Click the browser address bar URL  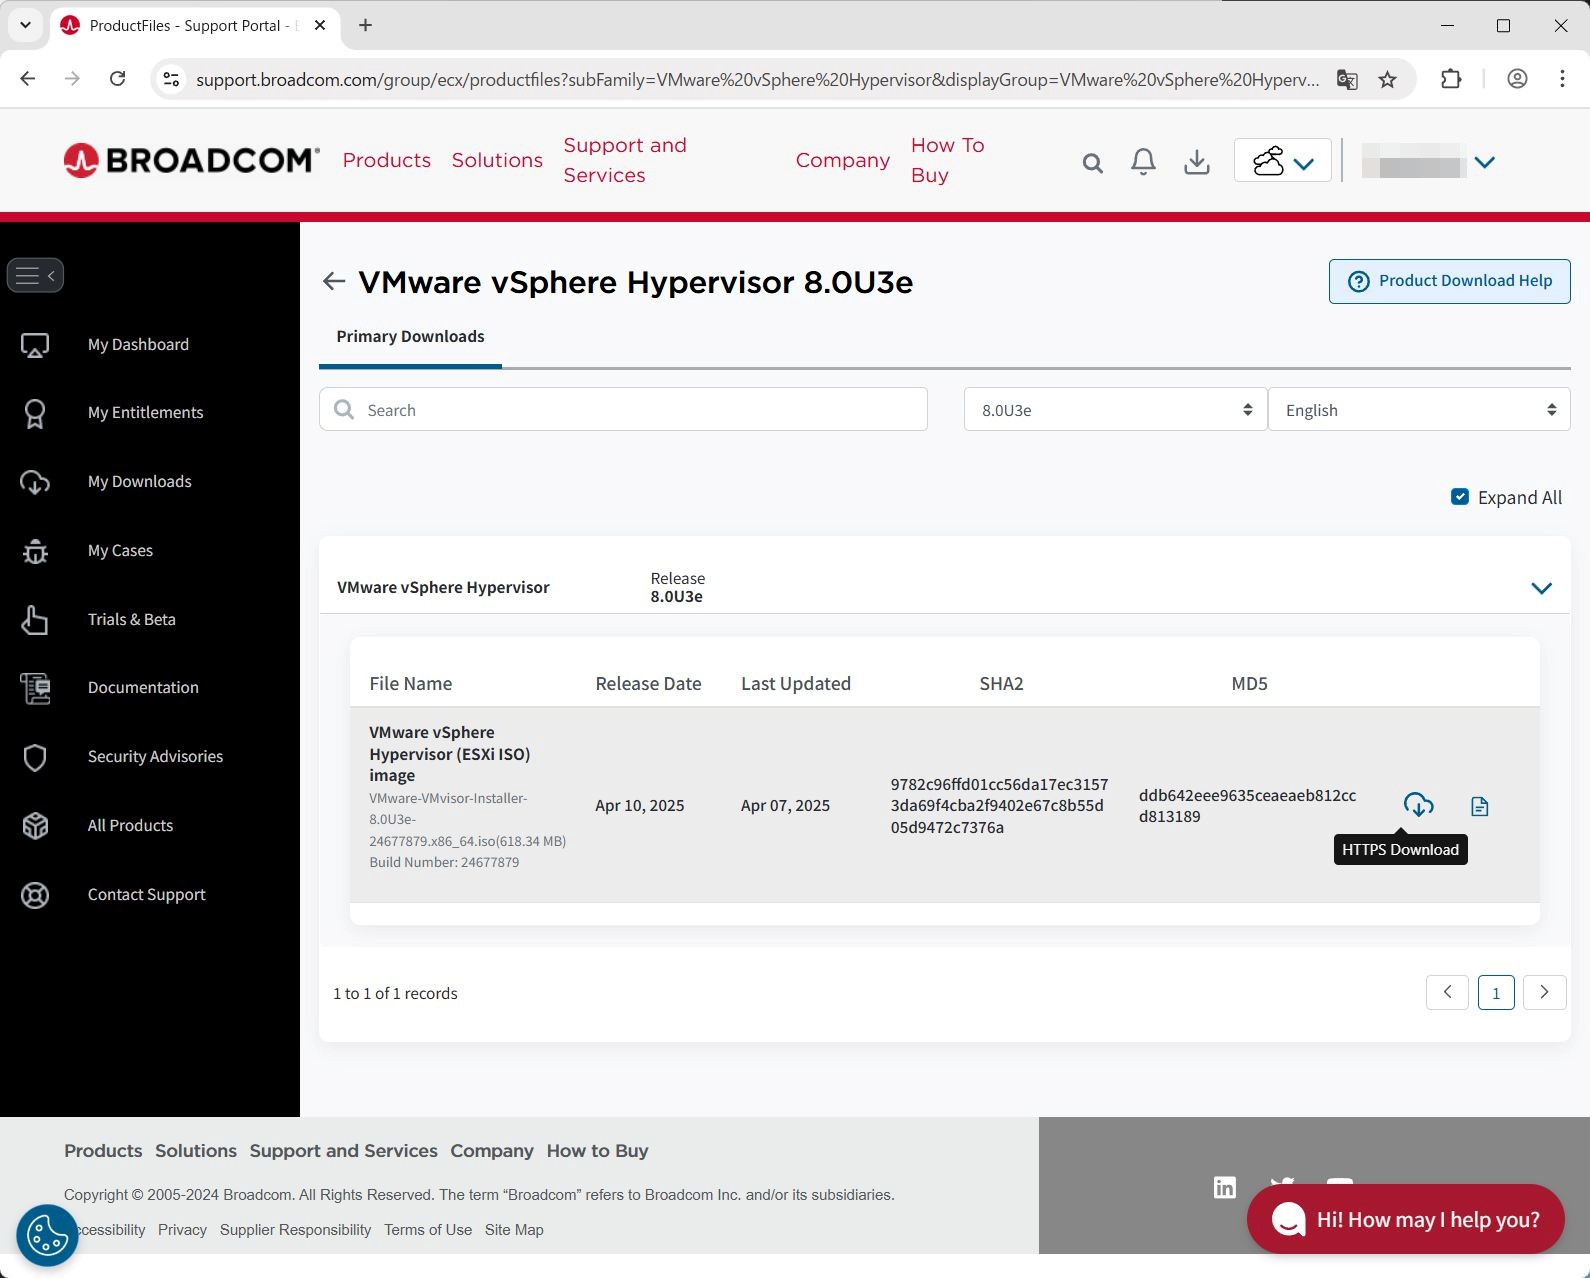pos(757,80)
